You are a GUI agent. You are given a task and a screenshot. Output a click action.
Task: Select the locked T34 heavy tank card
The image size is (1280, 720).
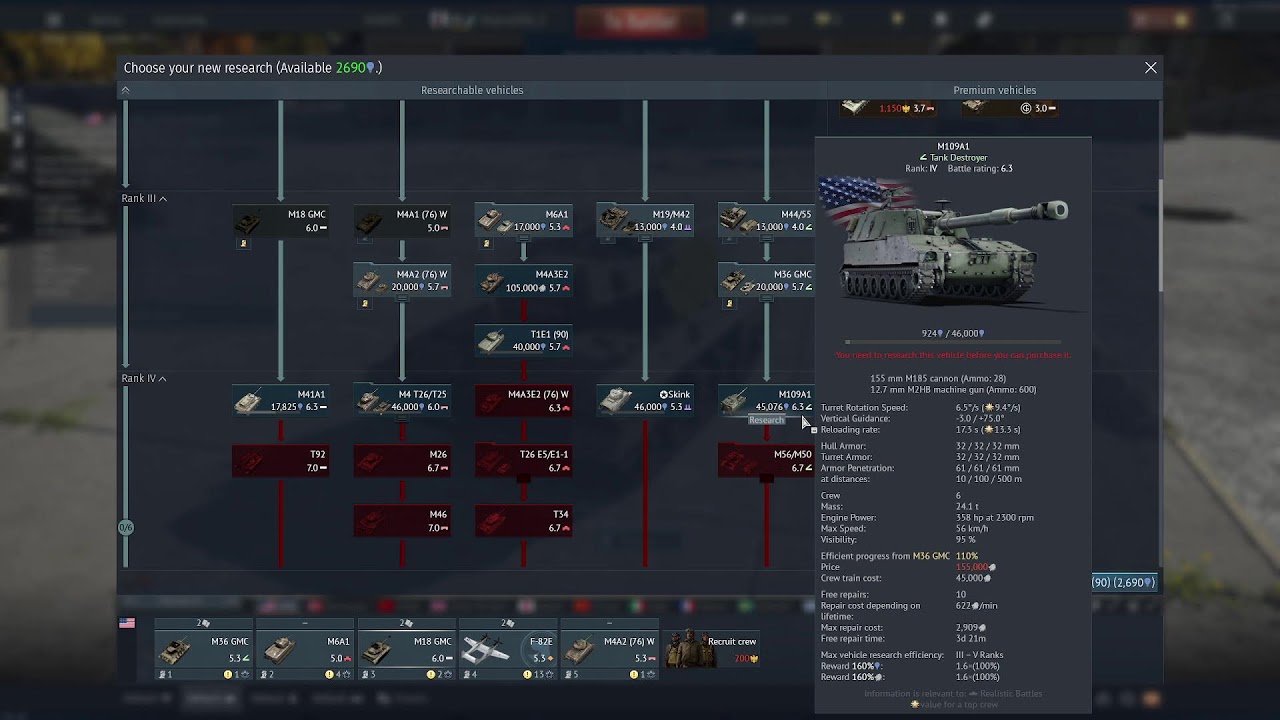[523, 521]
